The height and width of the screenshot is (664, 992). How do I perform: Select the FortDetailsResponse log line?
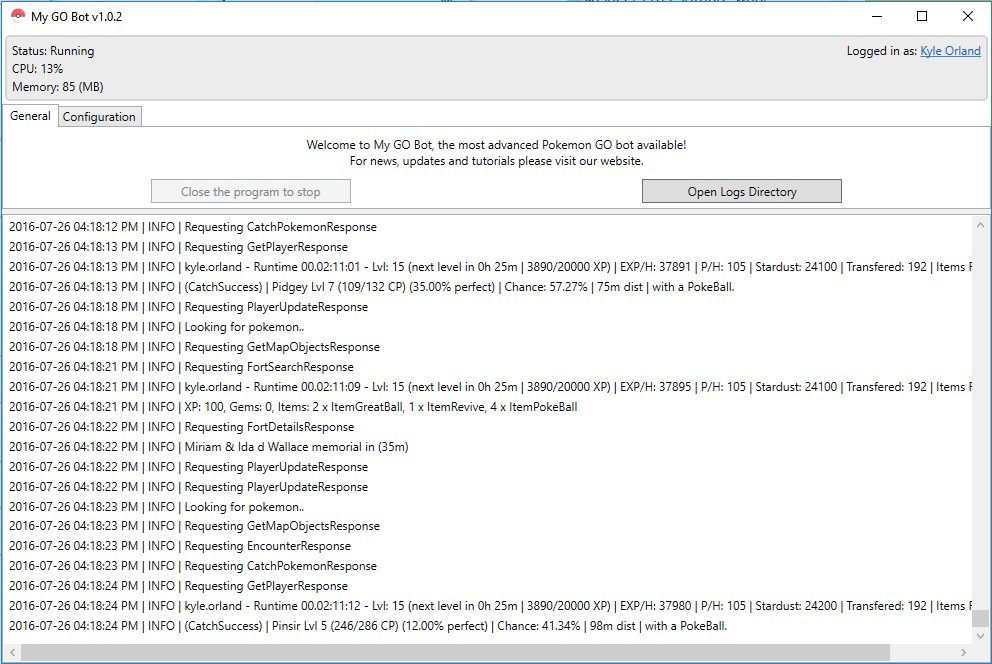pyautogui.click(x=182, y=427)
